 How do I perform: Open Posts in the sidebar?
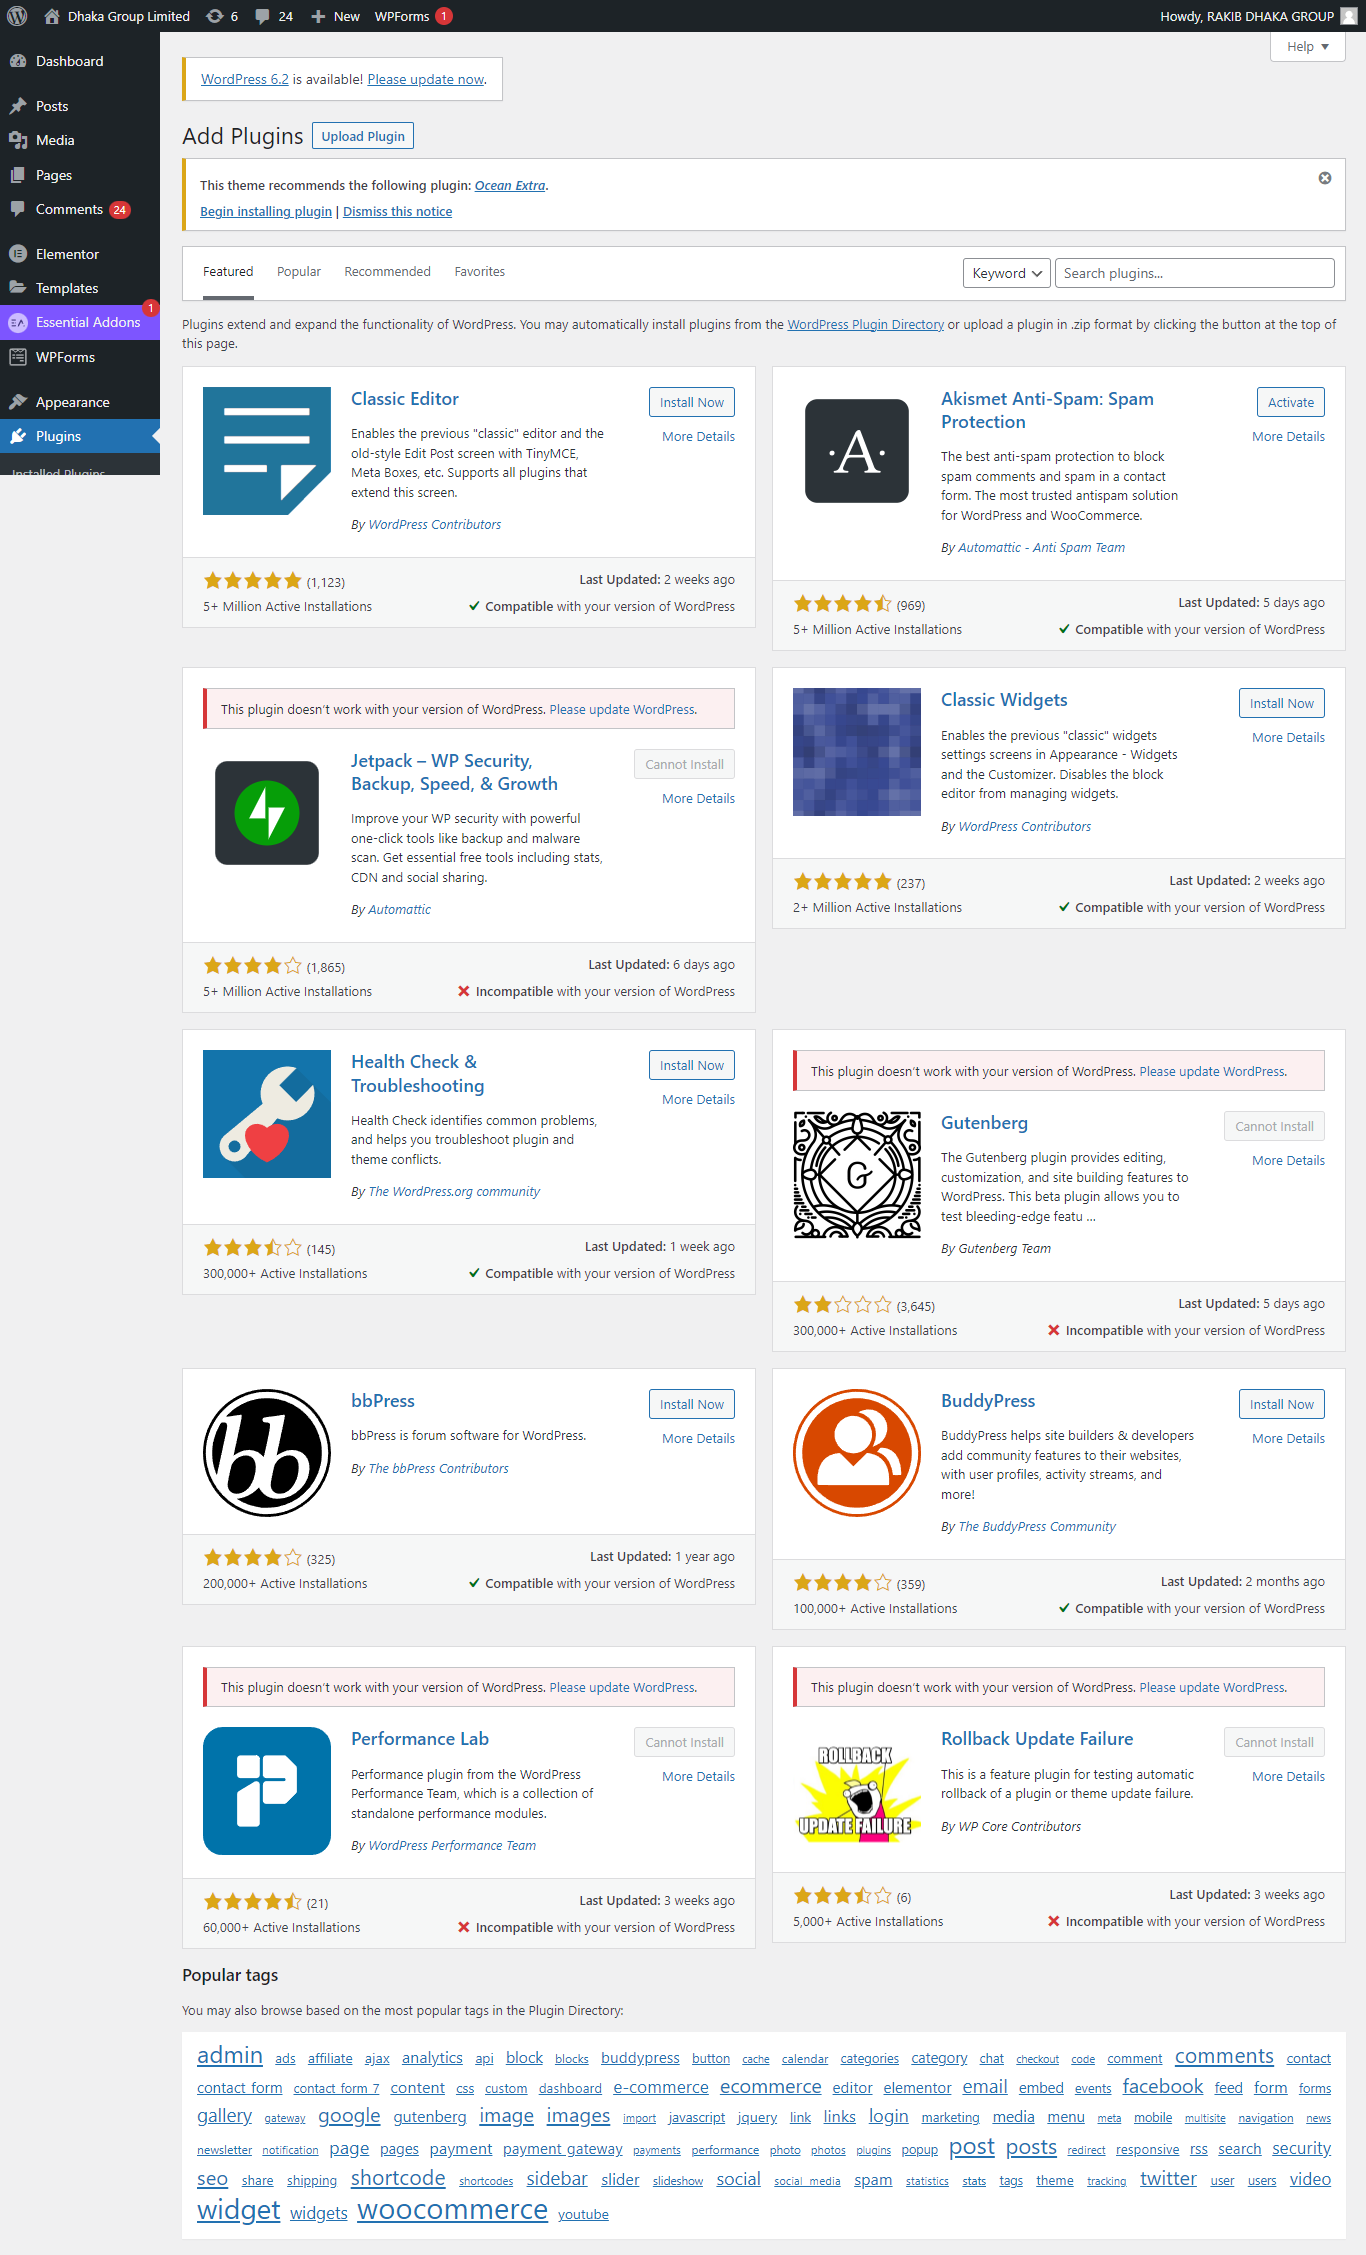click(x=52, y=106)
